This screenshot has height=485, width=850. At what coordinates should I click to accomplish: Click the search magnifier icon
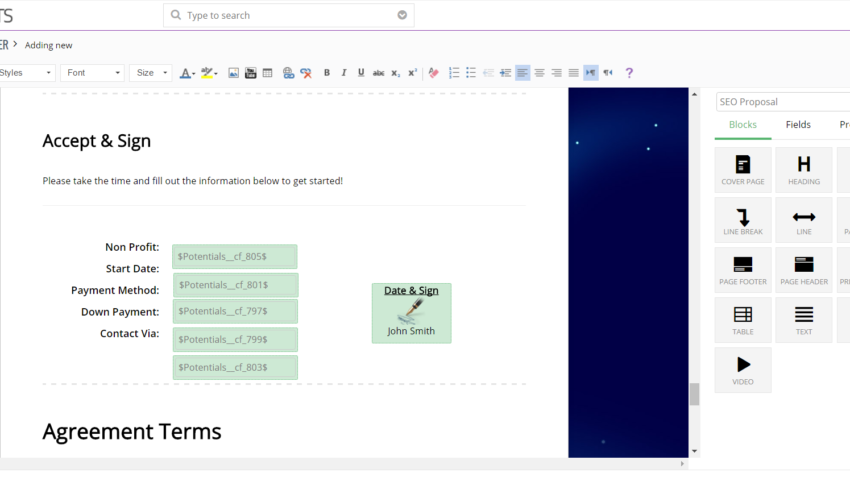(x=176, y=15)
